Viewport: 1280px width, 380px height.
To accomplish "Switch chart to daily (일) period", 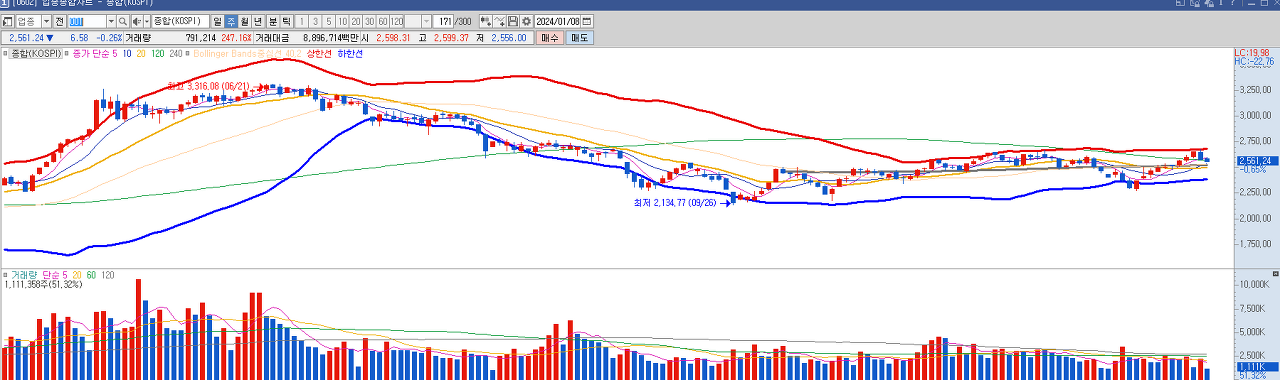I will 217,21.
